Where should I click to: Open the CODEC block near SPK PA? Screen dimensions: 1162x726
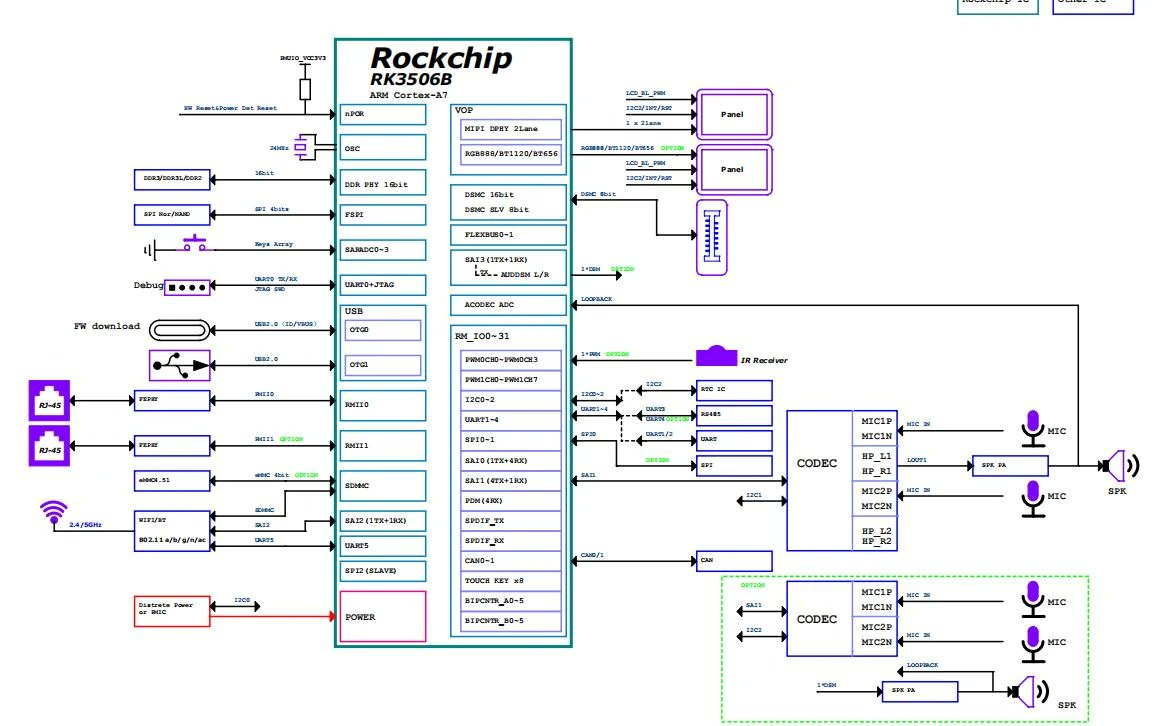(818, 463)
